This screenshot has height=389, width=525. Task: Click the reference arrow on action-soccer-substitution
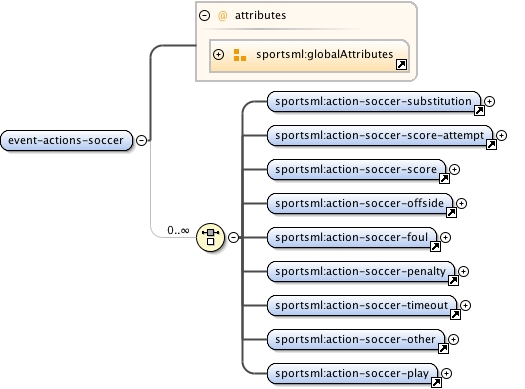(x=479, y=110)
